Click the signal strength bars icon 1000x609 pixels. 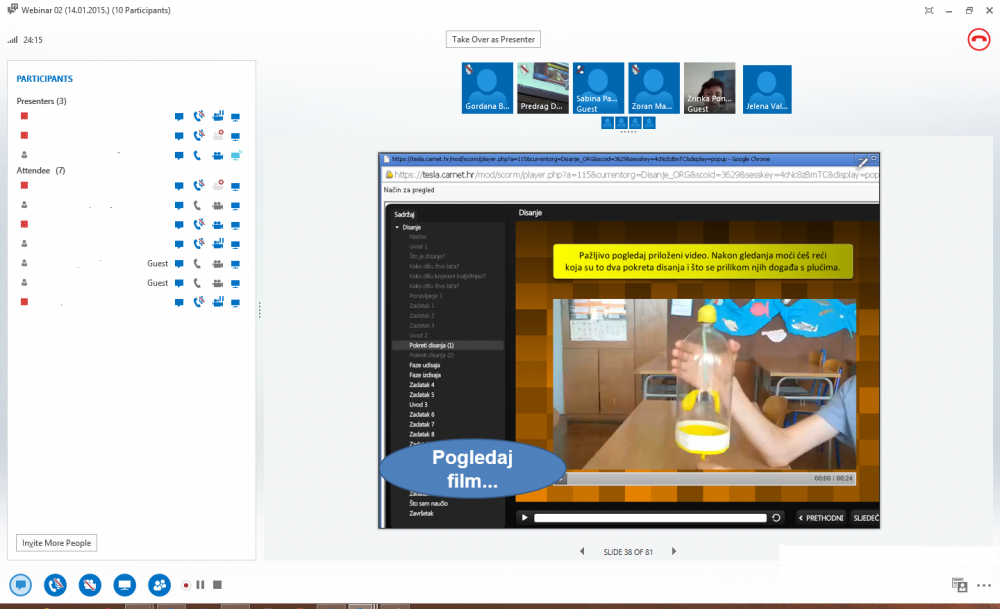click(13, 40)
